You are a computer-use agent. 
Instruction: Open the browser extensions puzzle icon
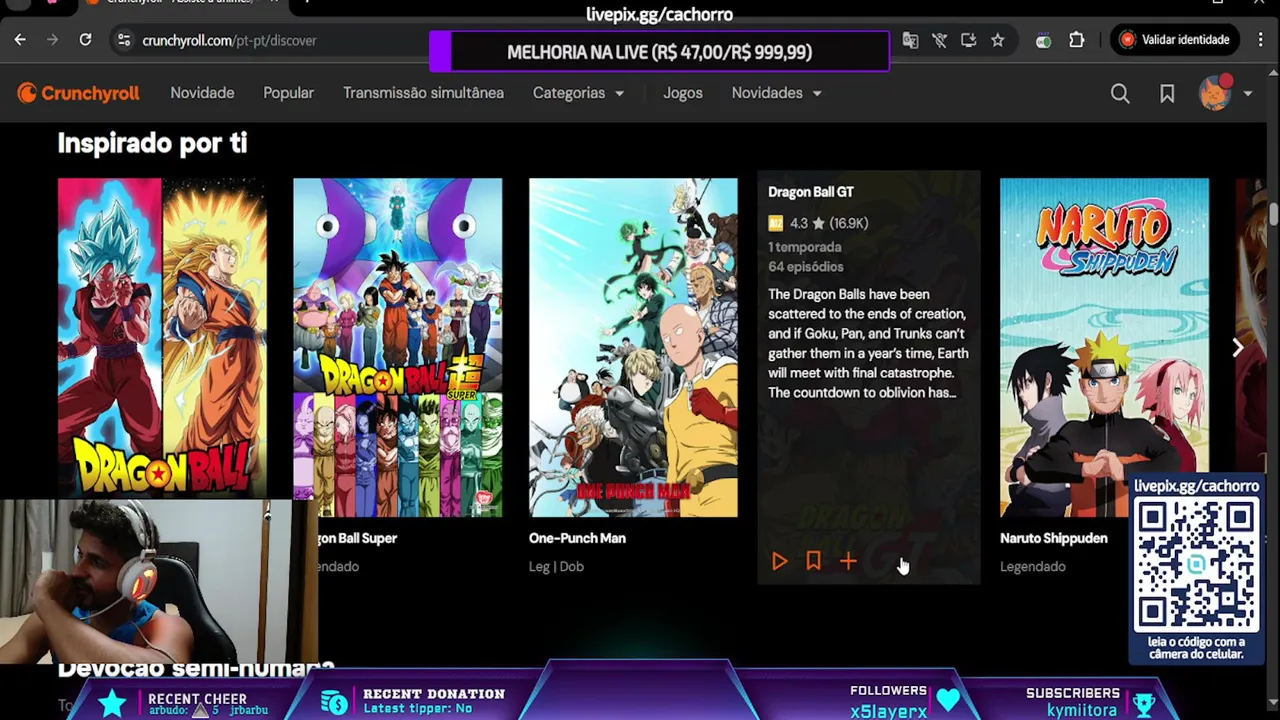(1076, 40)
